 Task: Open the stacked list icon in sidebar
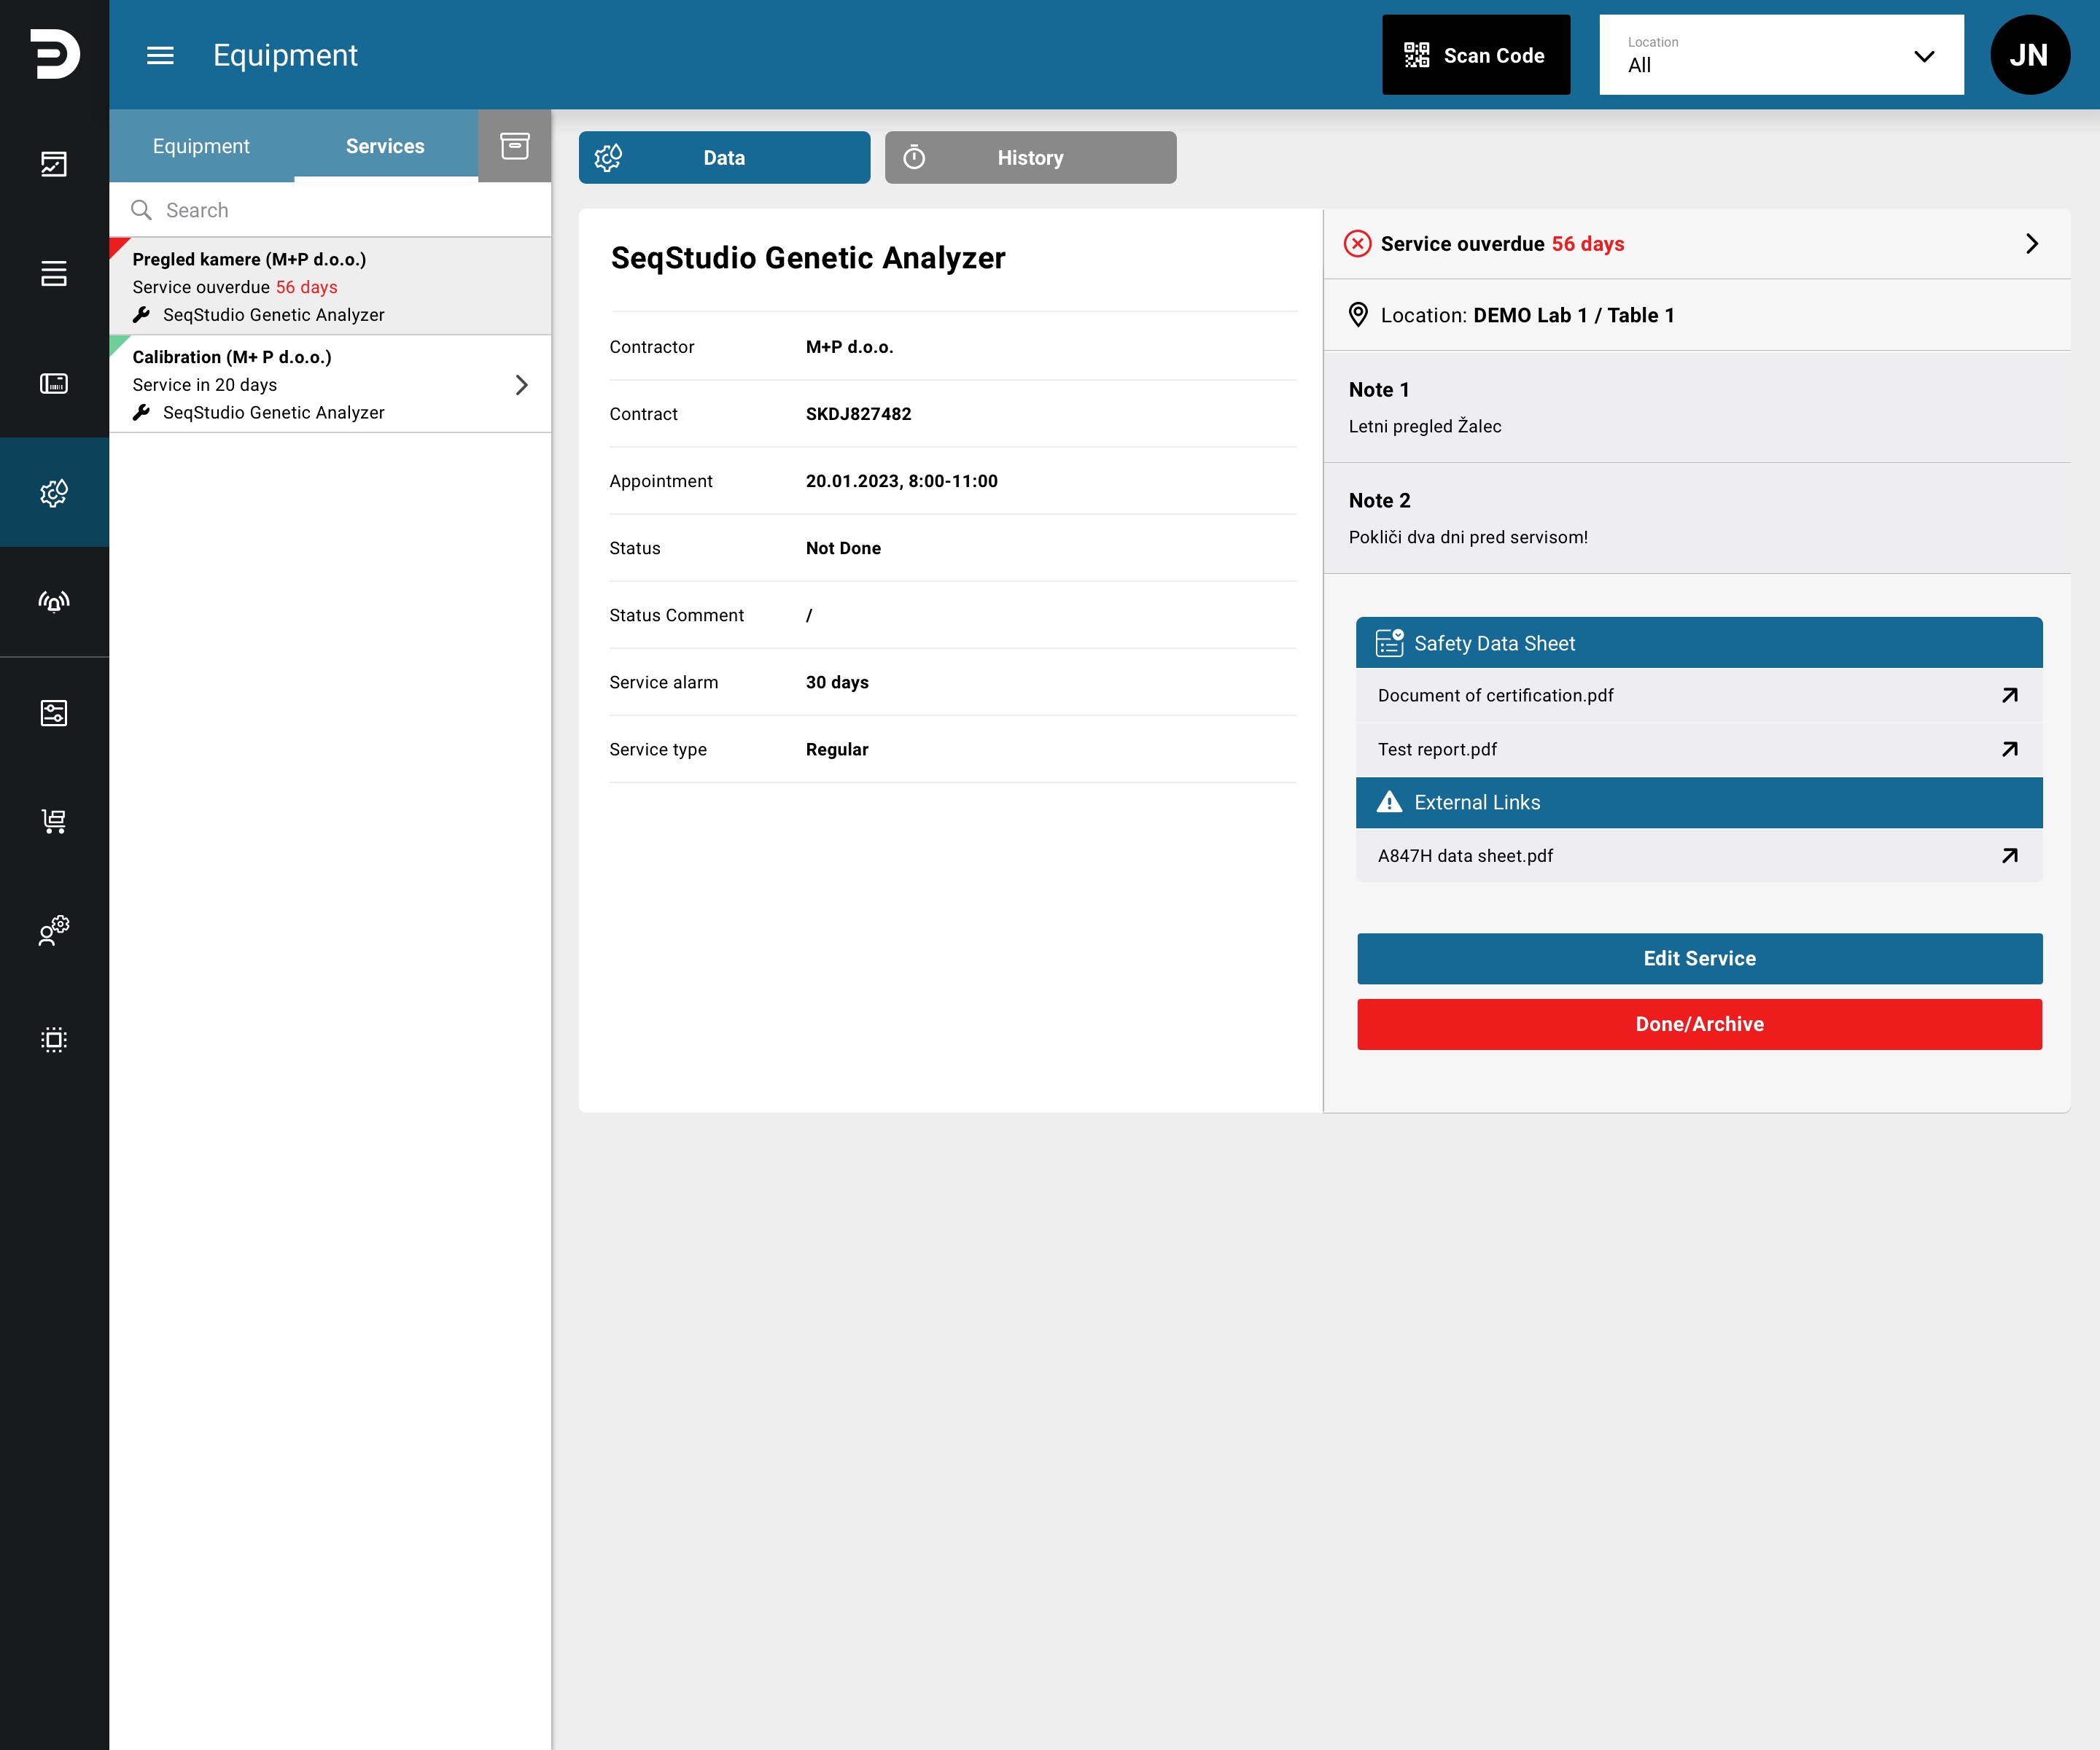pyautogui.click(x=54, y=273)
